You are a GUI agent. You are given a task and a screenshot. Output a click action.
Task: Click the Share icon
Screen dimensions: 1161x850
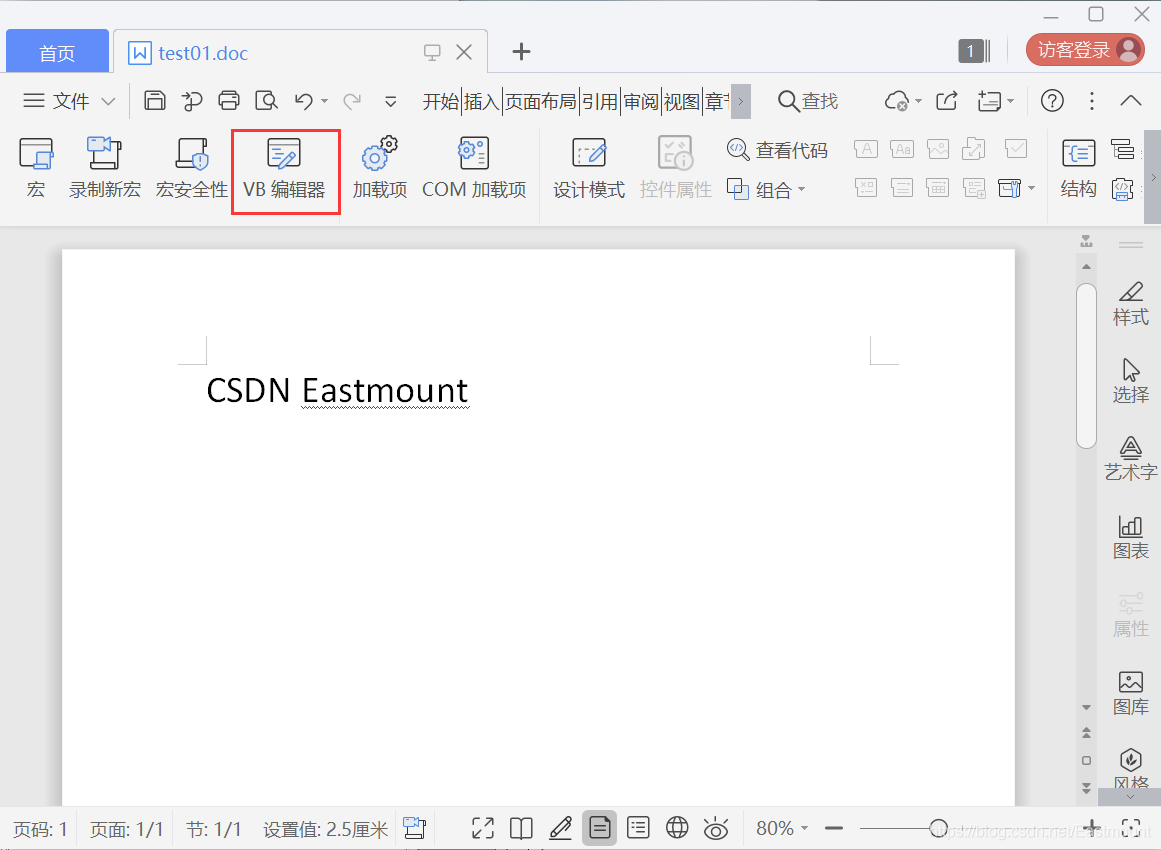(x=947, y=101)
